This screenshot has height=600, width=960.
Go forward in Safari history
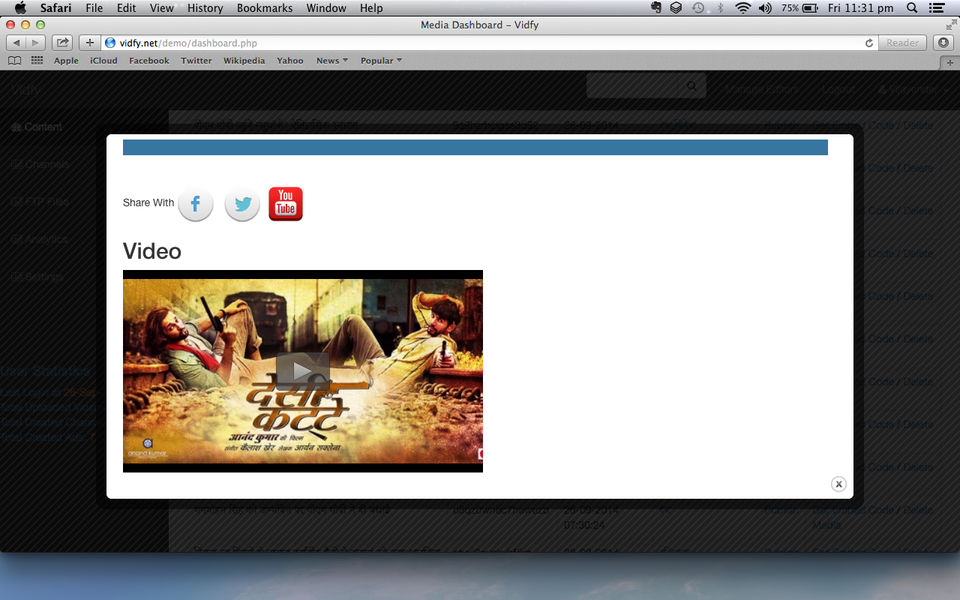[36, 43]
